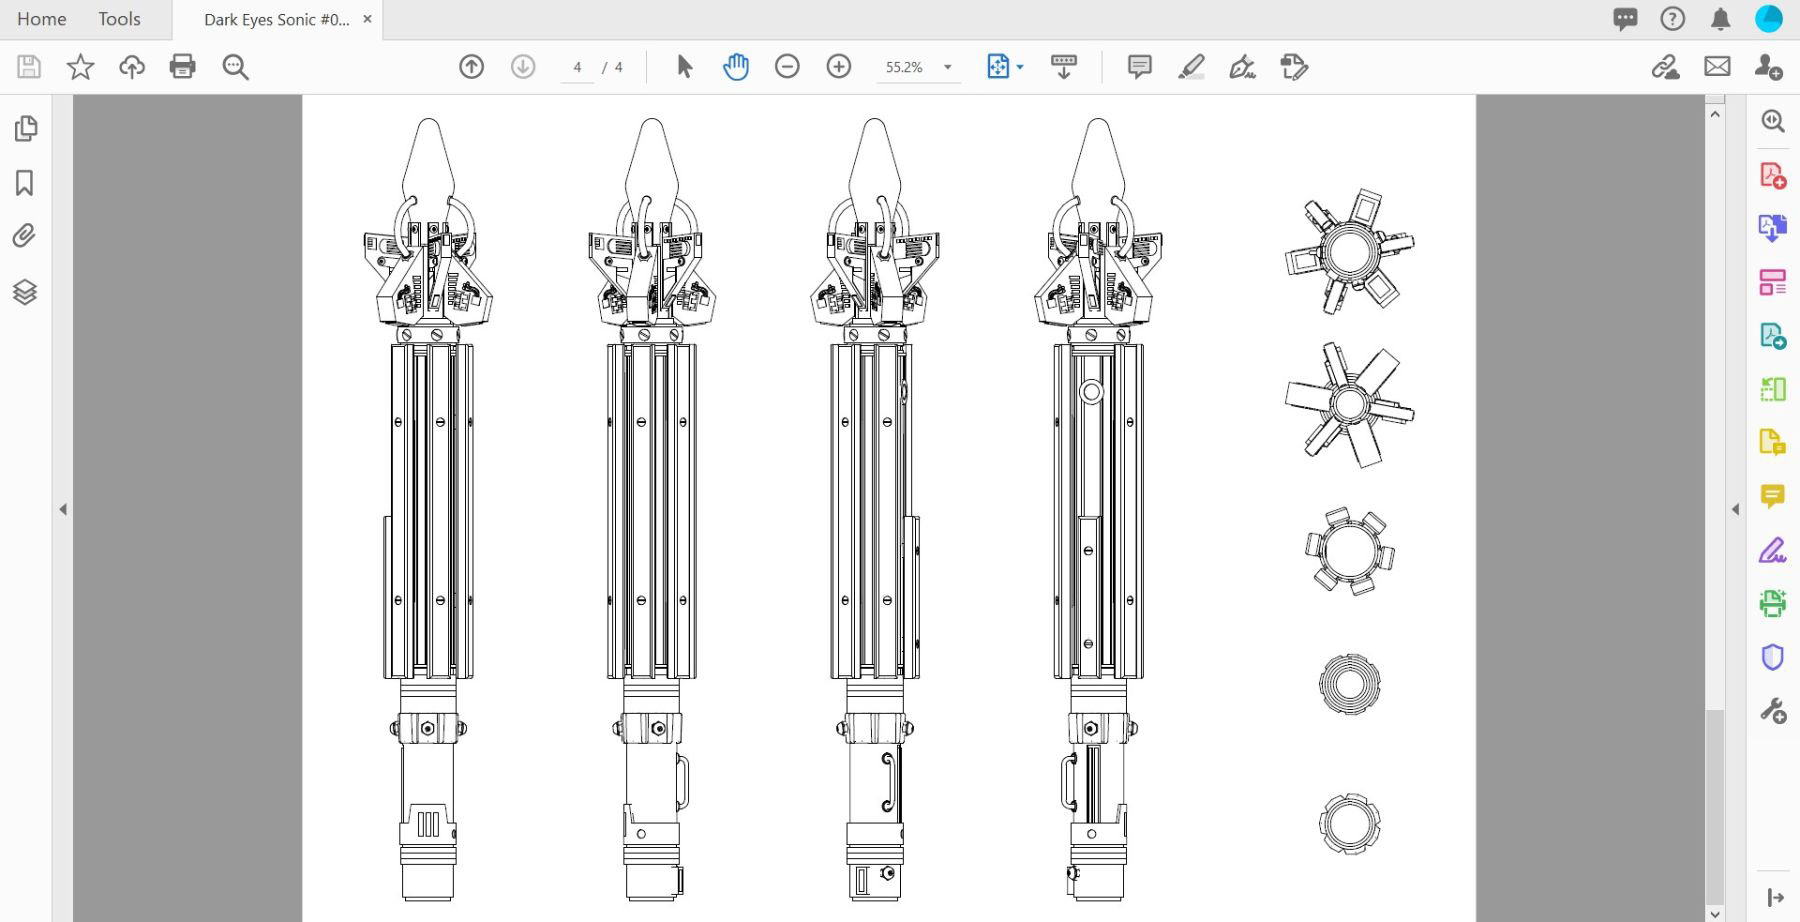The image size is (1800, 922).
Task: Click the Stamp tool icon
Action: click(1294, 67)
